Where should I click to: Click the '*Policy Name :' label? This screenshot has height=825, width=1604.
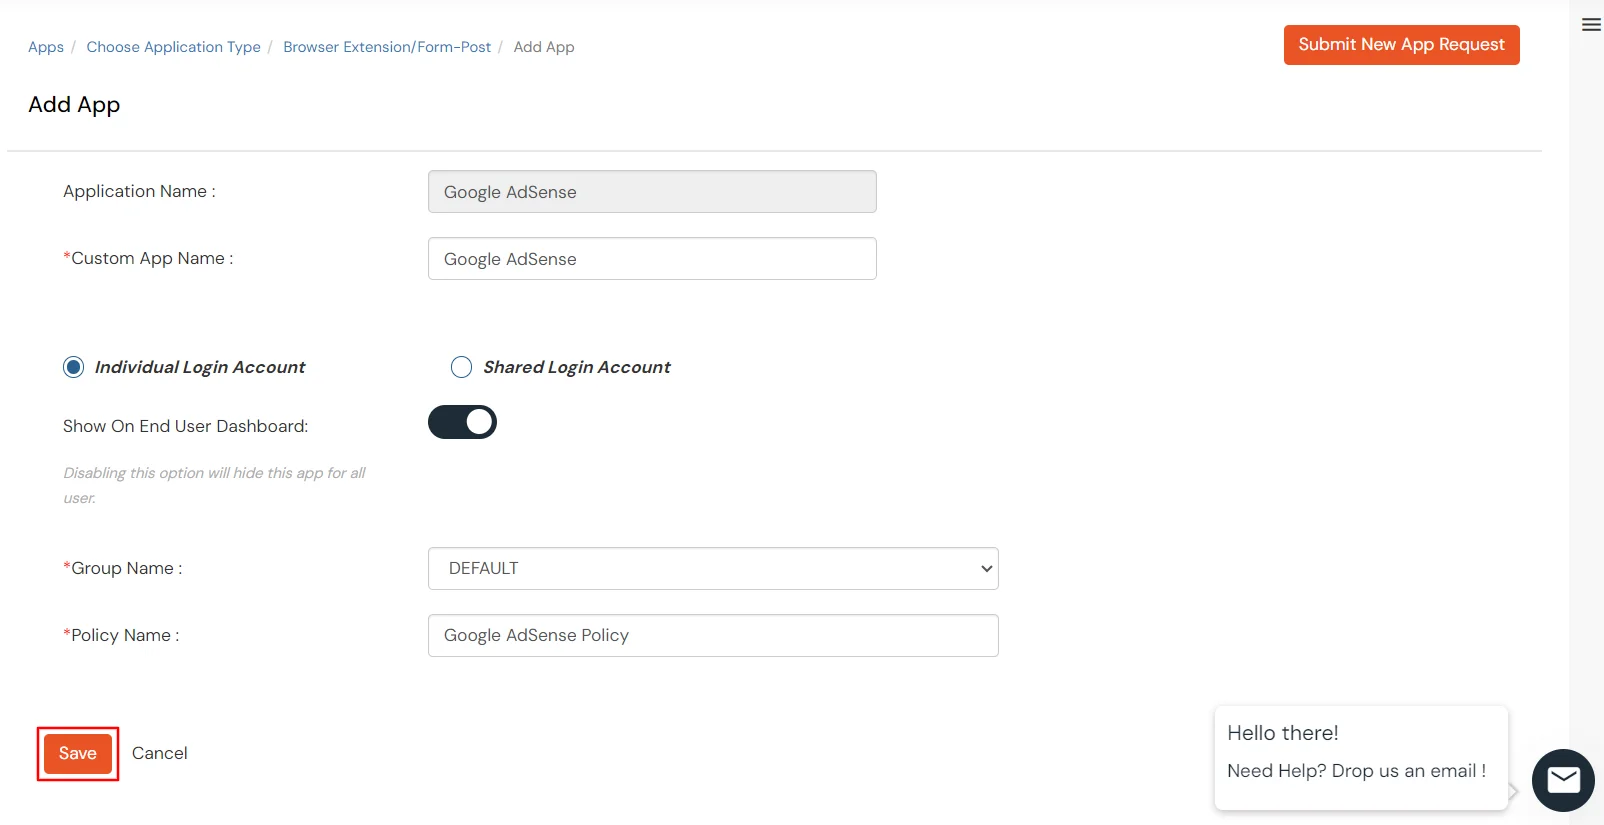121,635
